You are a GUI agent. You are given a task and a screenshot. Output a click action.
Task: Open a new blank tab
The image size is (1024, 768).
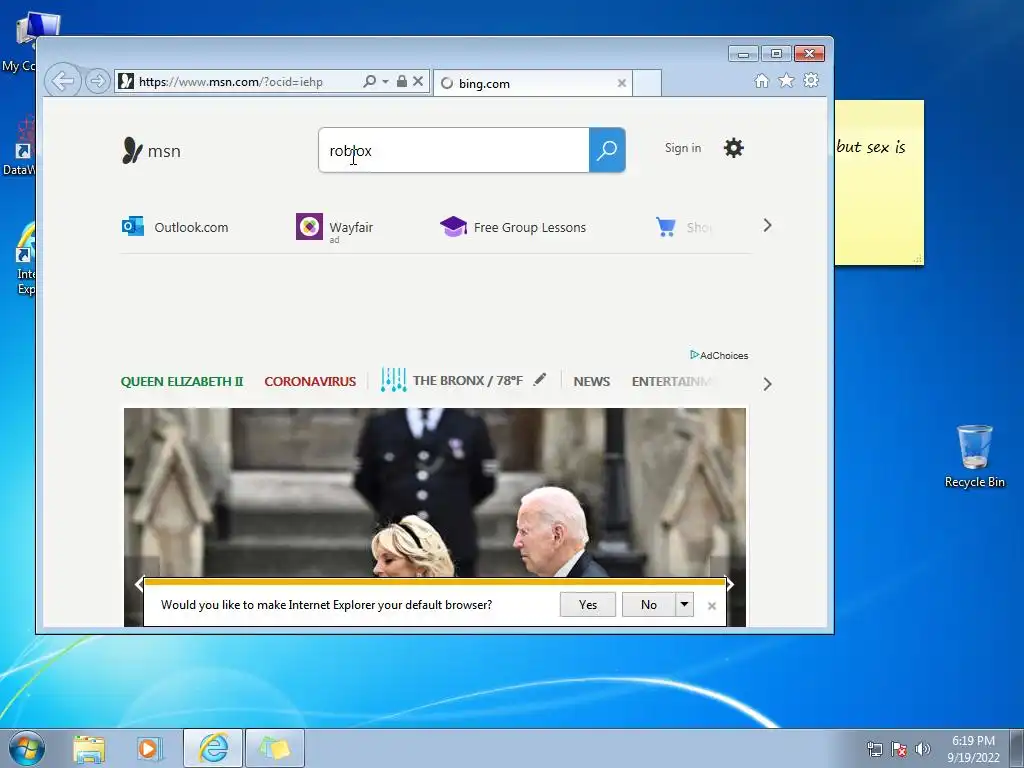click(647, 83)
